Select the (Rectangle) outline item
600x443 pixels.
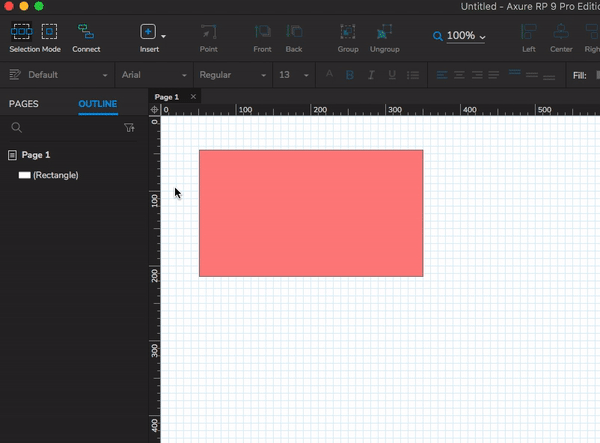[49, 175]
